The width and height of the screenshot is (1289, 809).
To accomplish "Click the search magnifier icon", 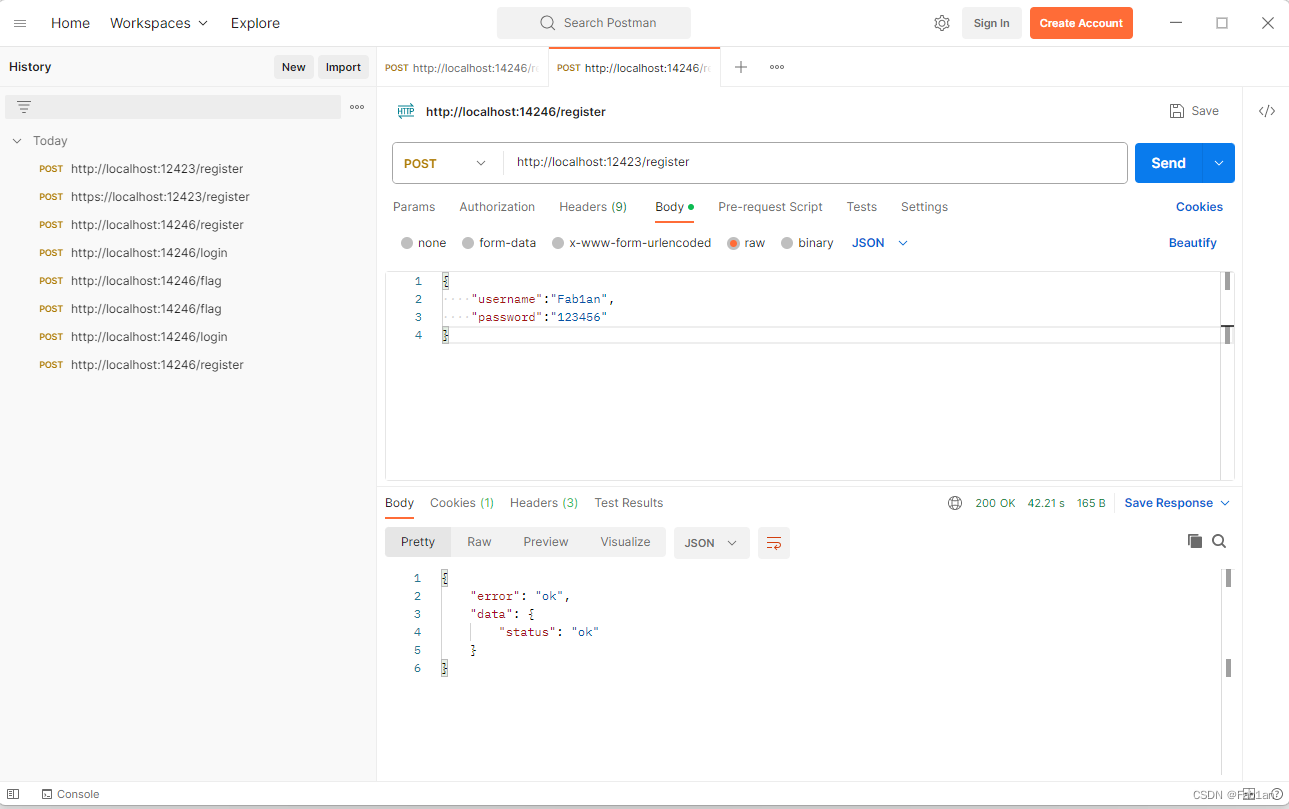I will 547,23.
